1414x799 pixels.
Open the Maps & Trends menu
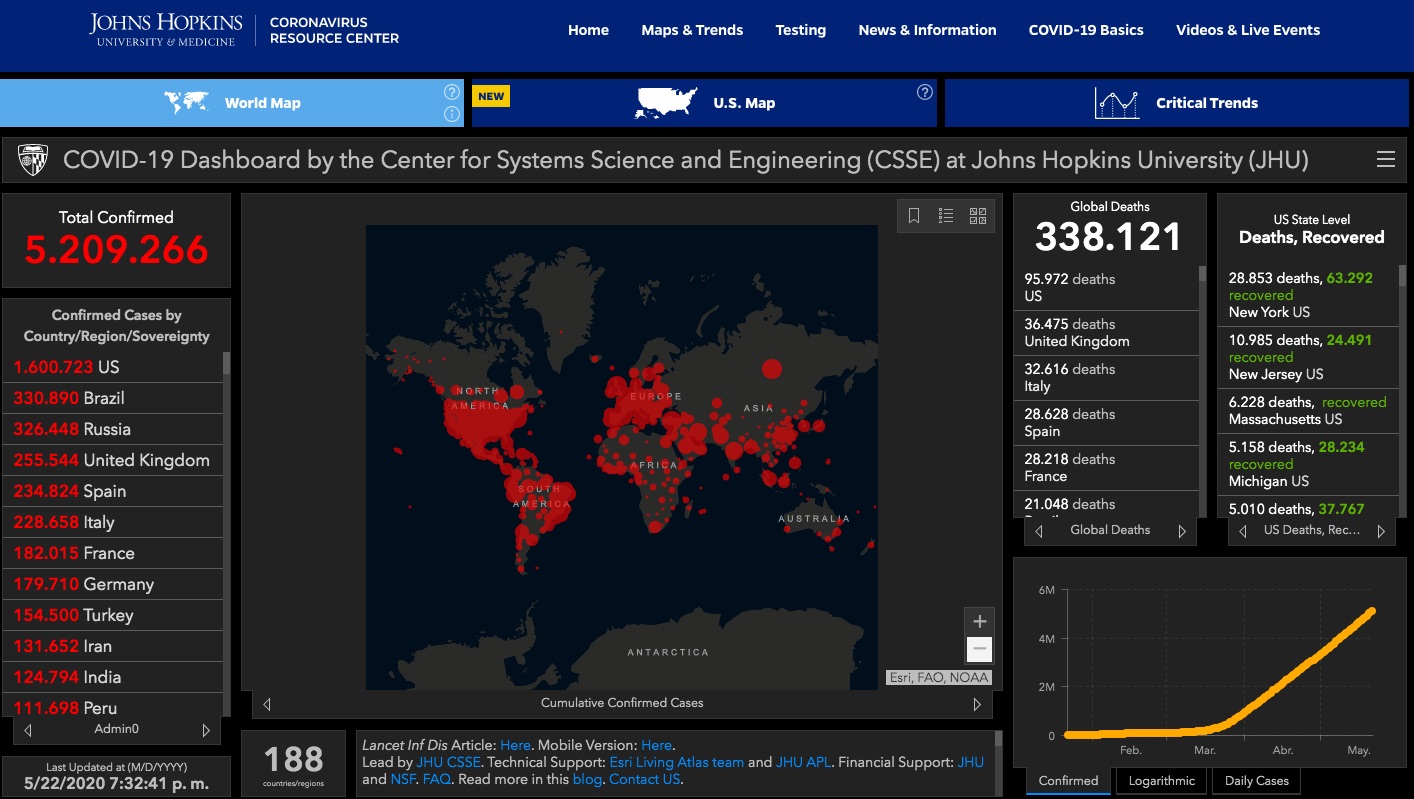(x=692, y=30)
